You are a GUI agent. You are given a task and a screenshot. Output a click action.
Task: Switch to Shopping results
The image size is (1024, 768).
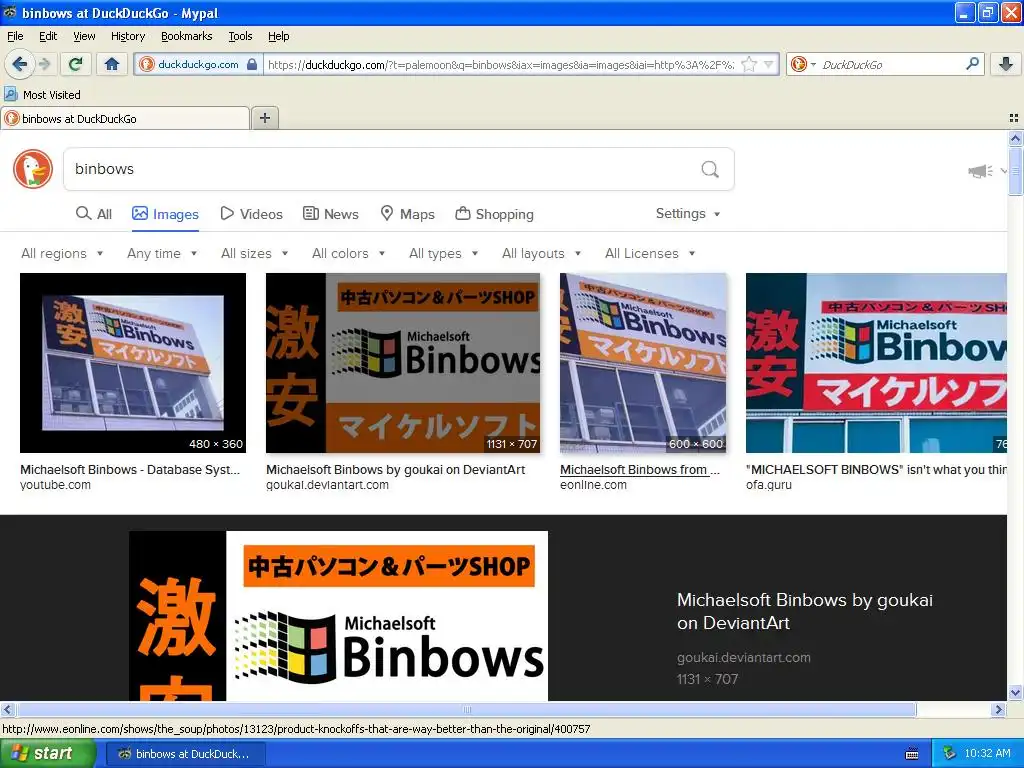pyautogui.click(x=494, y=214)
